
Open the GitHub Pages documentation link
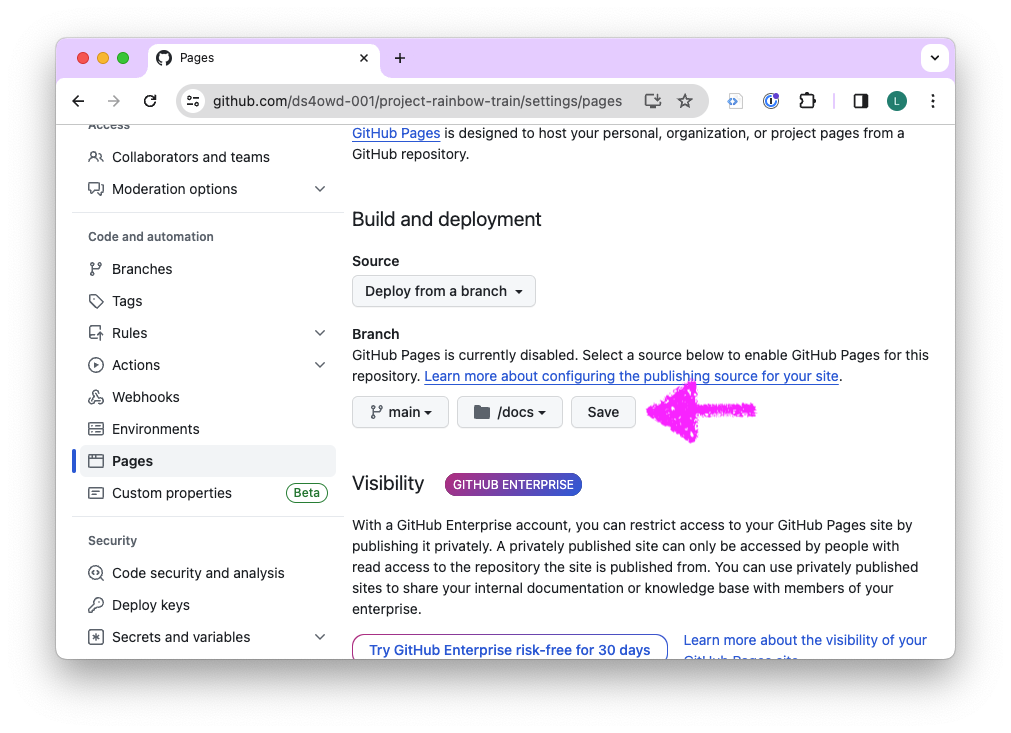point(396,133)
